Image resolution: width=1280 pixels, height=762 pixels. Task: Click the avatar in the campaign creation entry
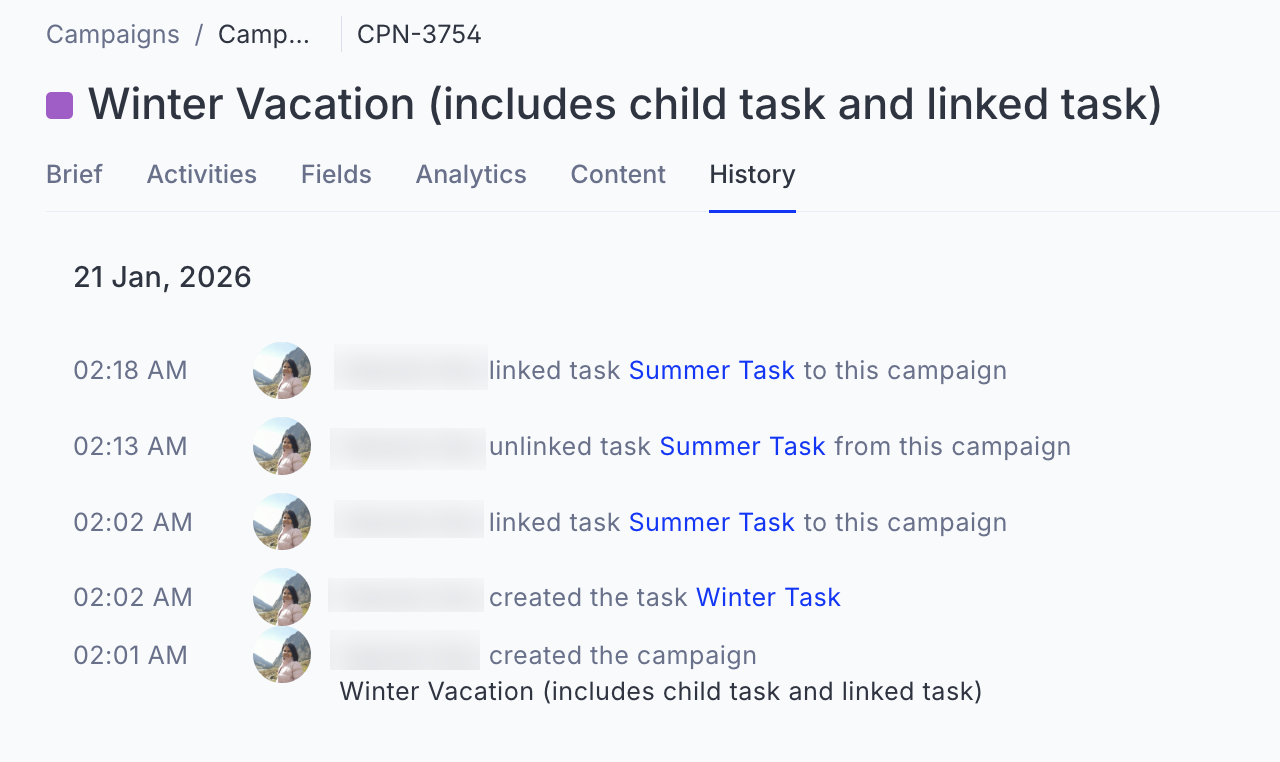click(x=282, y=655)
